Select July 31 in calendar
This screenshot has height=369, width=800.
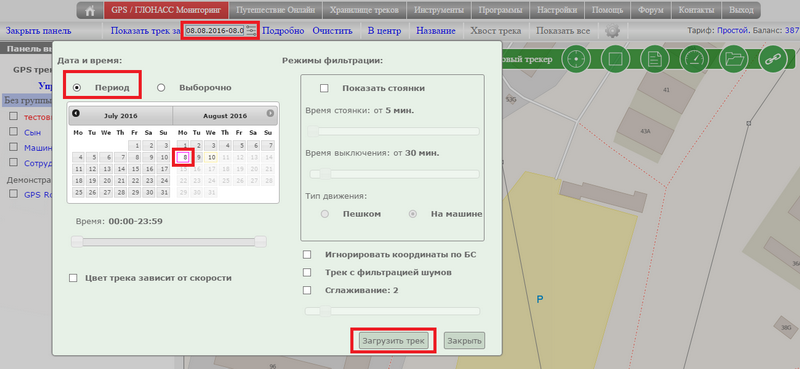[163, 192]
